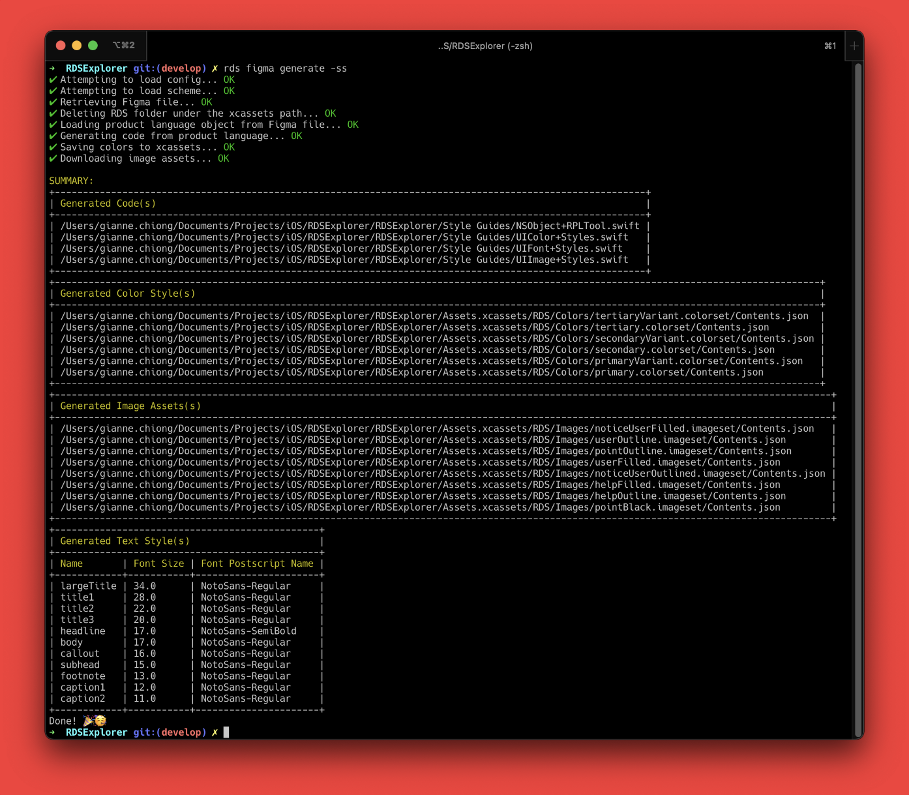Viewport: 910px width, 796px height.
Task: Click the UIColor+Styles.swift file path
Action: click(344, 237)
